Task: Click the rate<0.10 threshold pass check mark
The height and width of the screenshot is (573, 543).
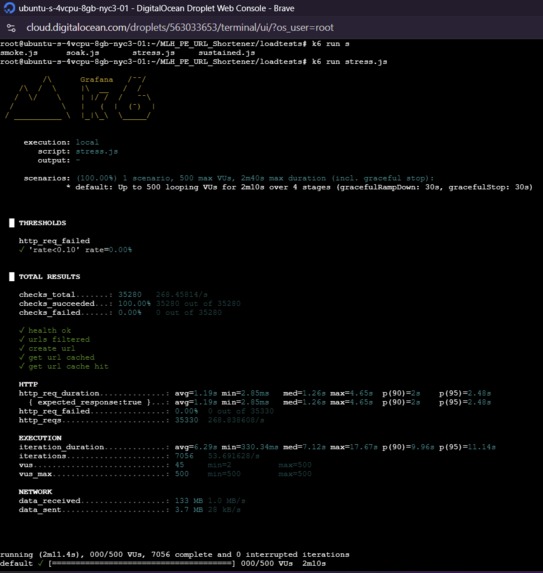Action: pos(22,250)
